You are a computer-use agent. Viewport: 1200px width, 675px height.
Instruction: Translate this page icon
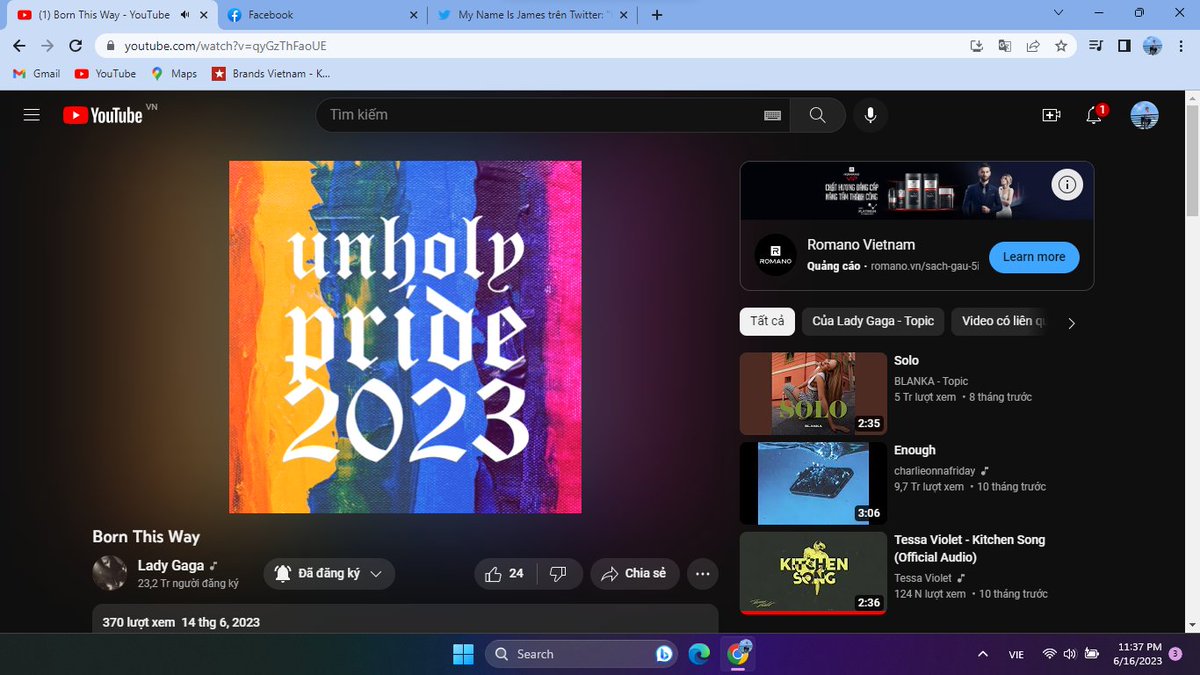[1005, 46]
